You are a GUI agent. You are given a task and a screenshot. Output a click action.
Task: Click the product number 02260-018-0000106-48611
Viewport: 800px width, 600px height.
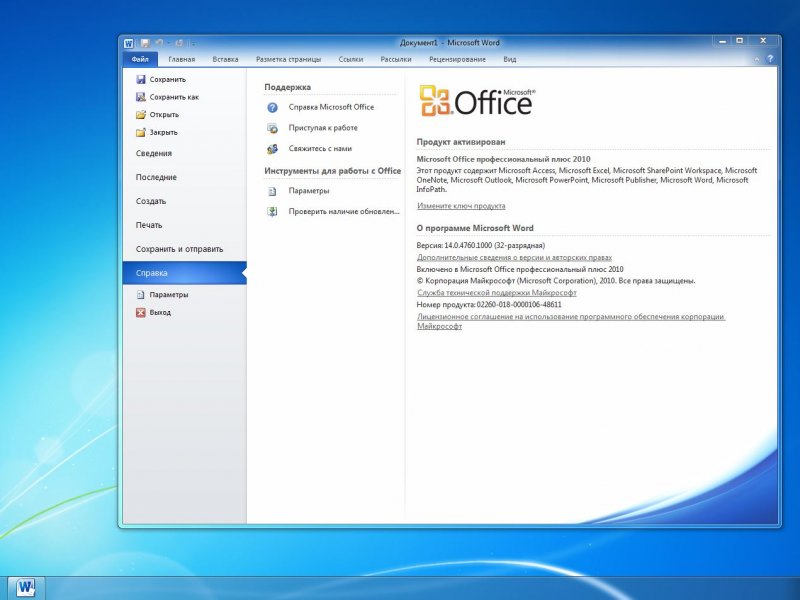[519, 305]
